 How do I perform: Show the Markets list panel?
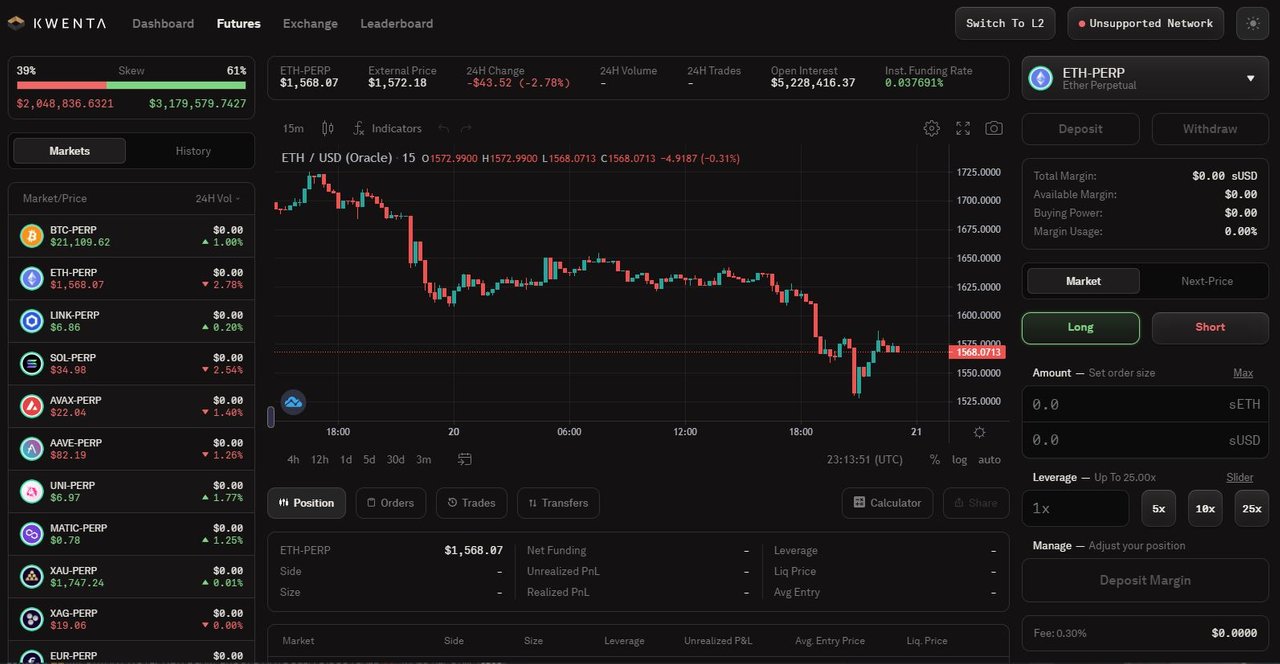(x=69, y=151)
